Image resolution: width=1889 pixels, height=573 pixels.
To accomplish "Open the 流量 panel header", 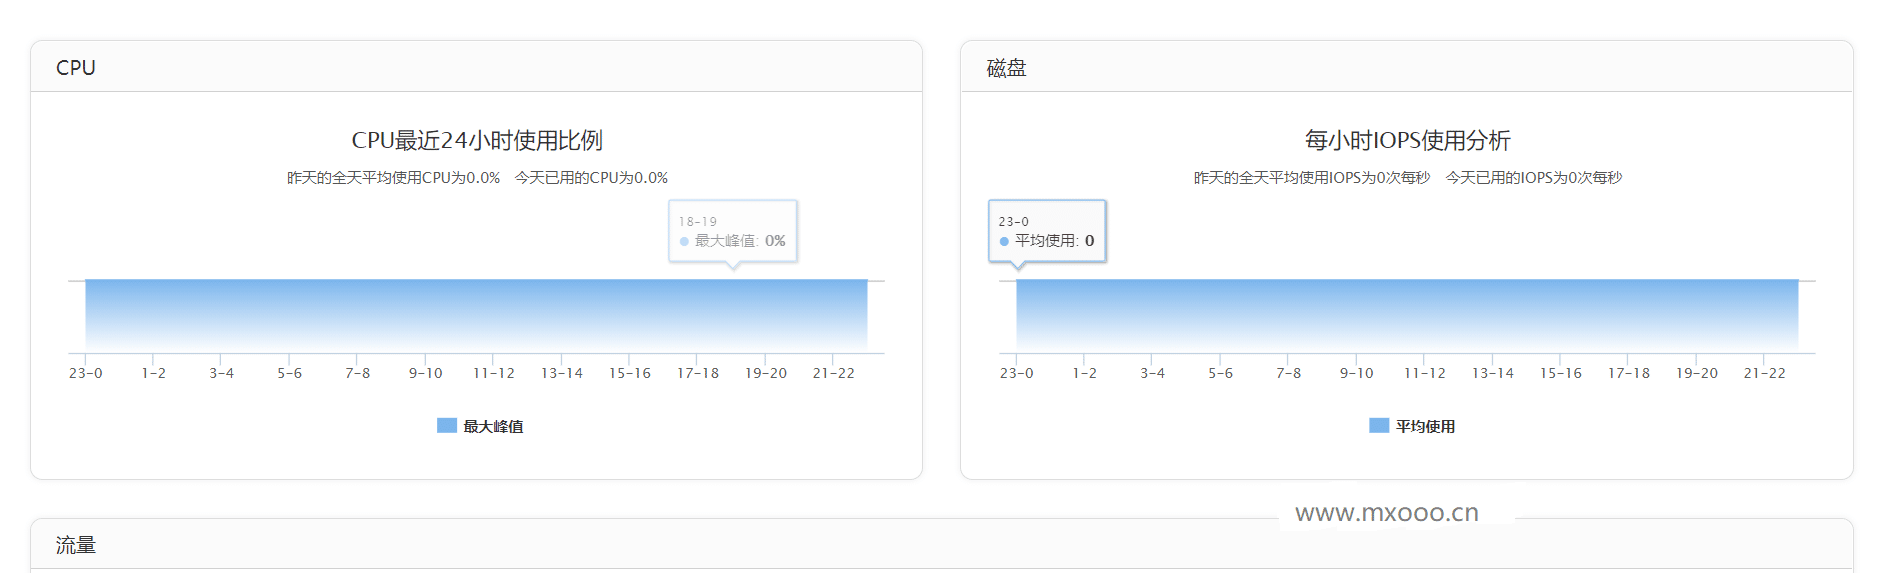I will tap(76, 545).
